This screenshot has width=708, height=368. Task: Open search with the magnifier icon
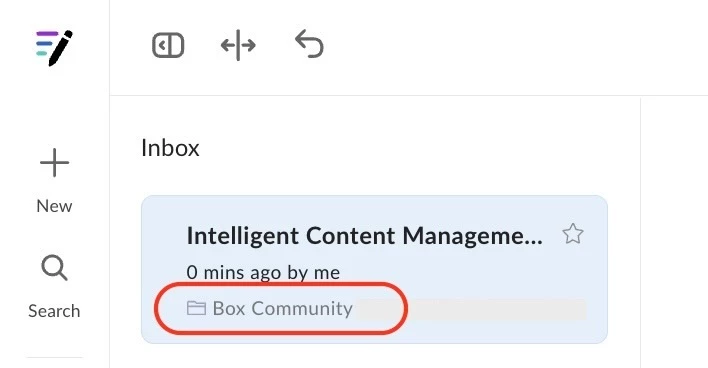54,268
